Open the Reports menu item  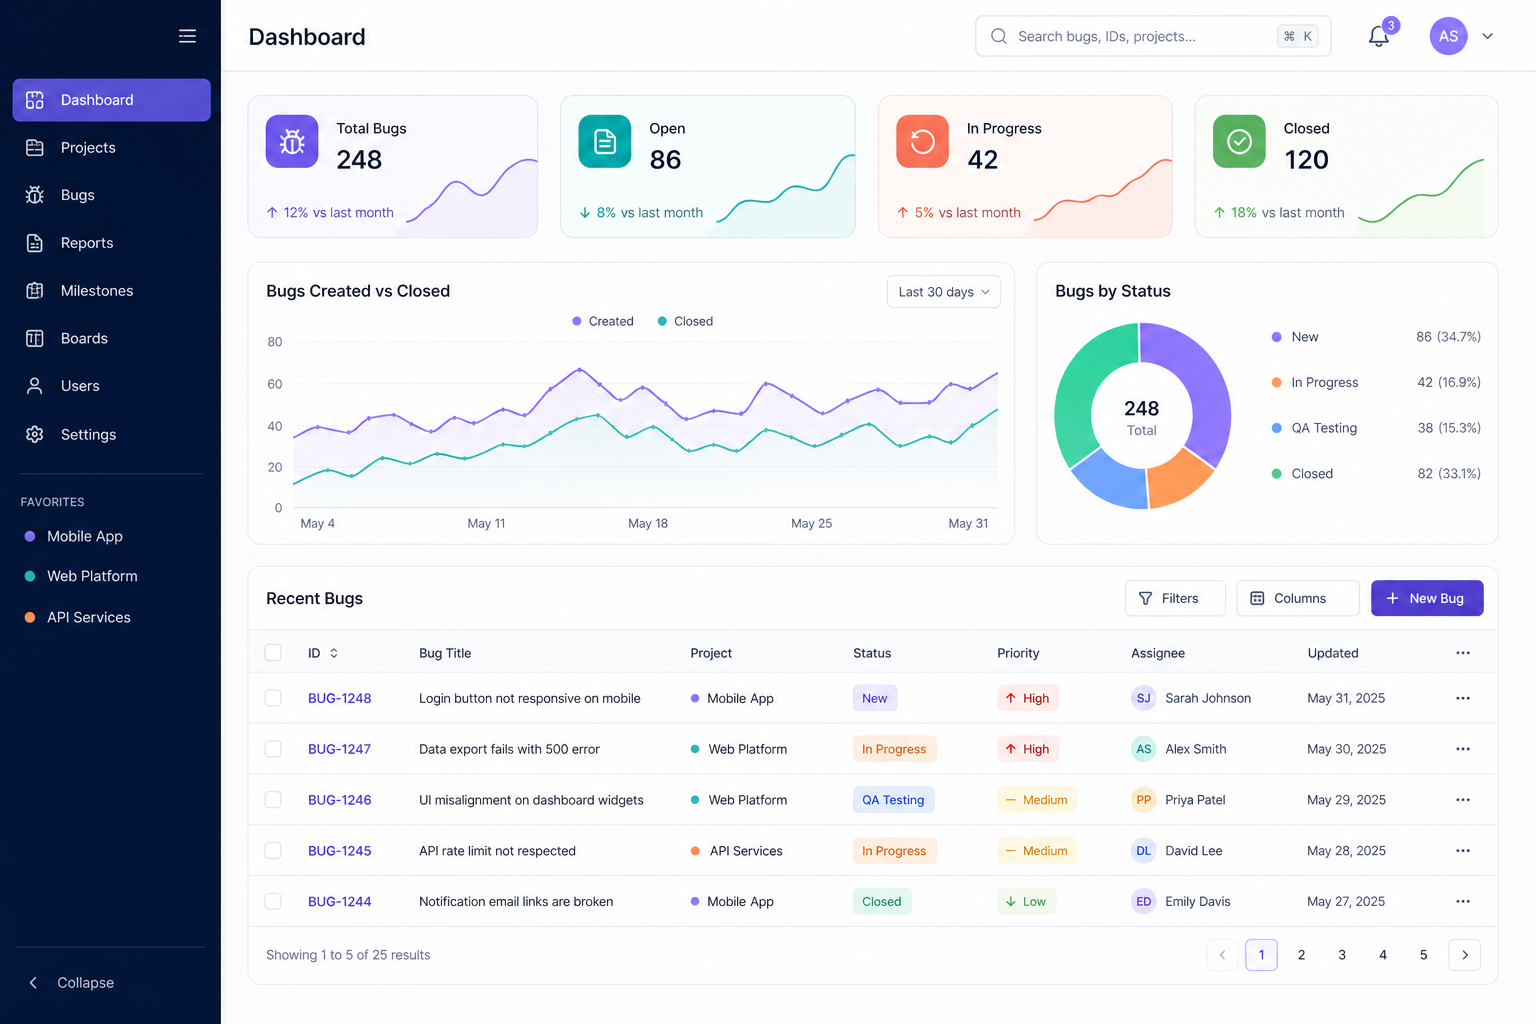coord(111,243)
